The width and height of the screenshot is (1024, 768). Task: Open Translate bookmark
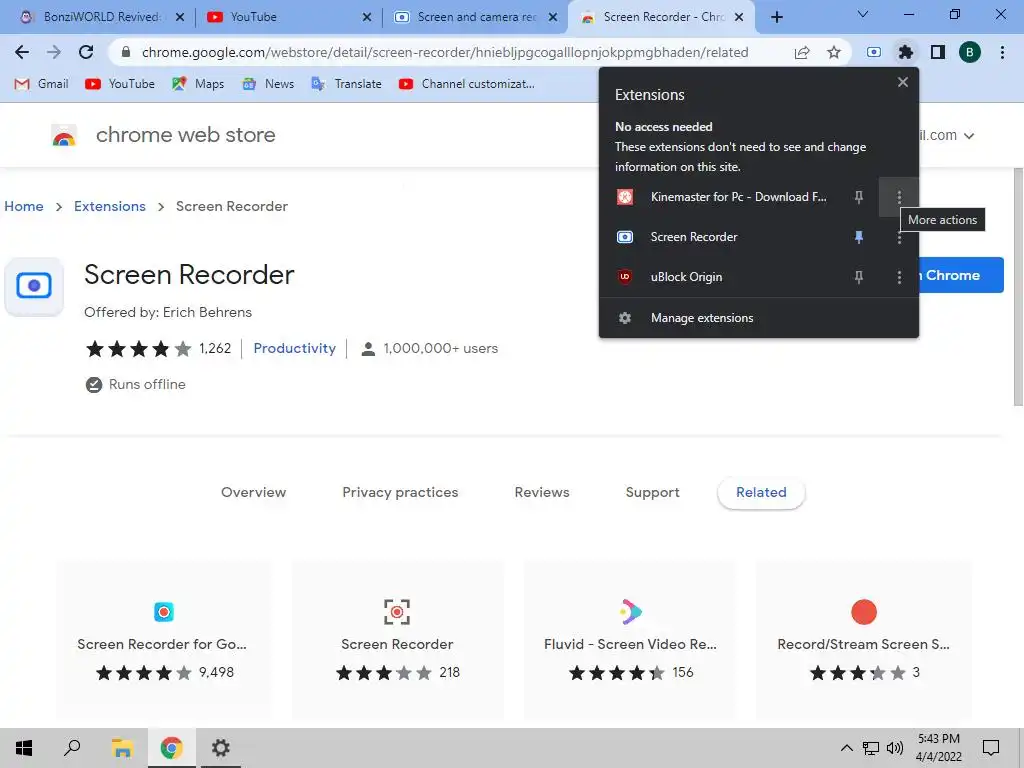tap(347, 84)
